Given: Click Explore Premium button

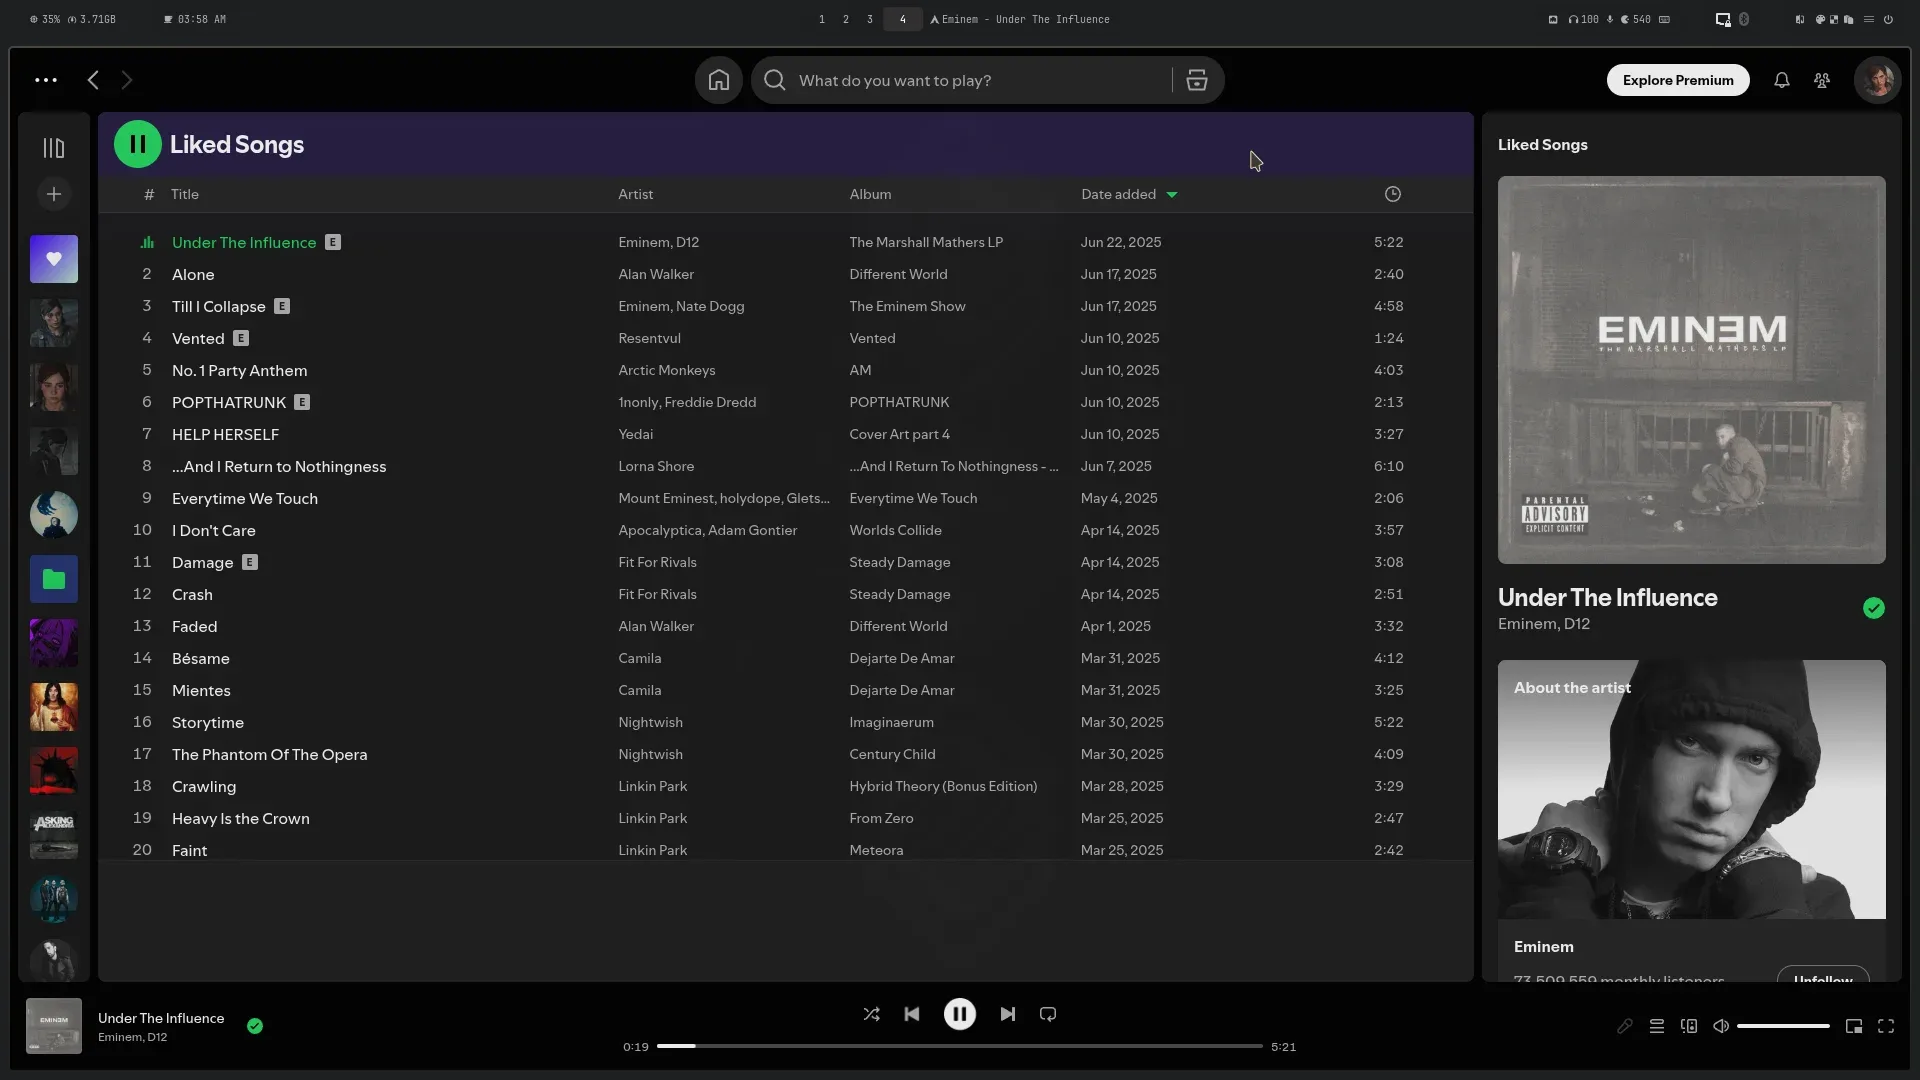Looking at the screenshot, I should 1678,80.
